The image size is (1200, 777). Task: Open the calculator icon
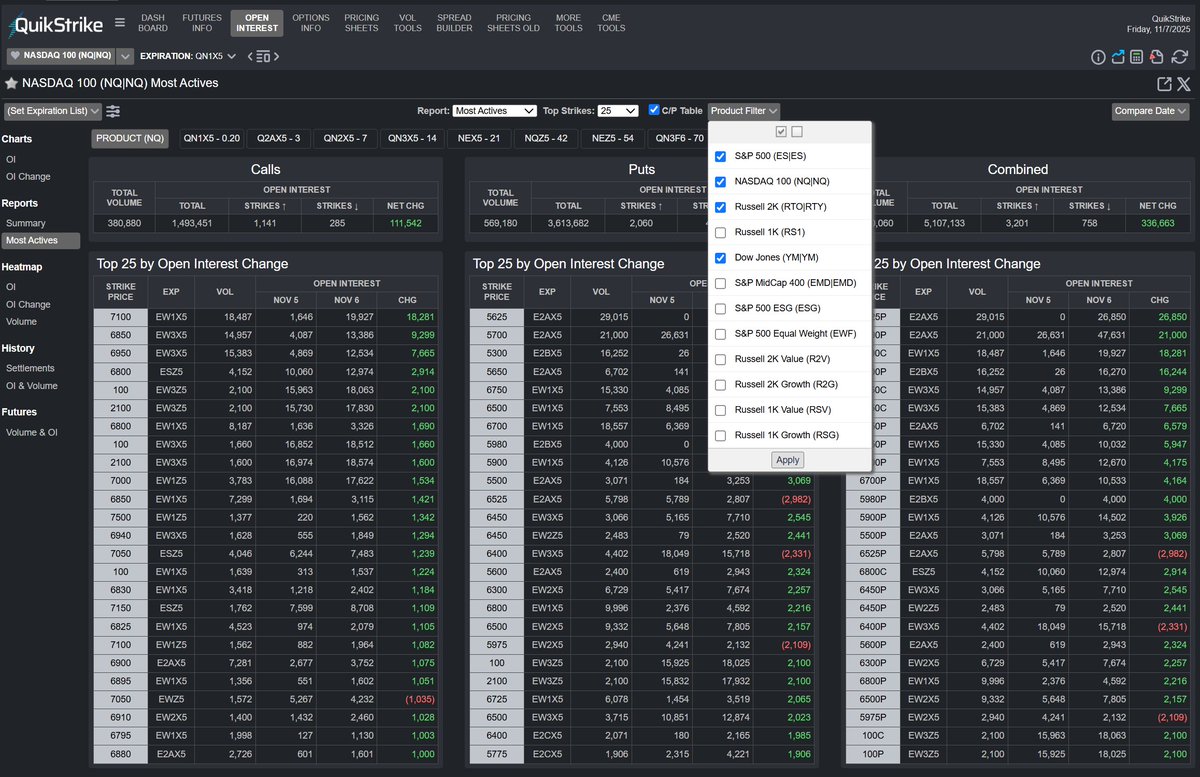point(1137,57)
